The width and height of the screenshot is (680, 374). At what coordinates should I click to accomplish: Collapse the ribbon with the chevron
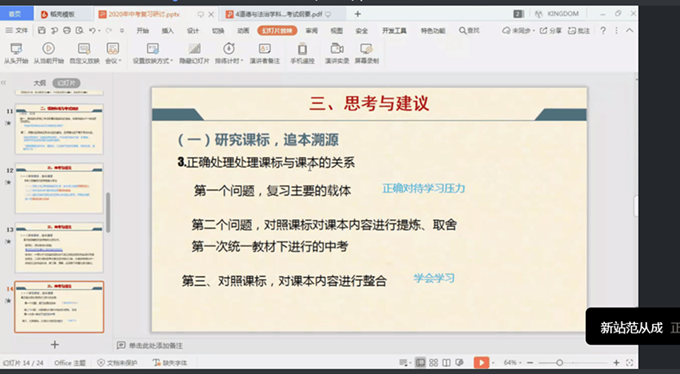point(630,30)
